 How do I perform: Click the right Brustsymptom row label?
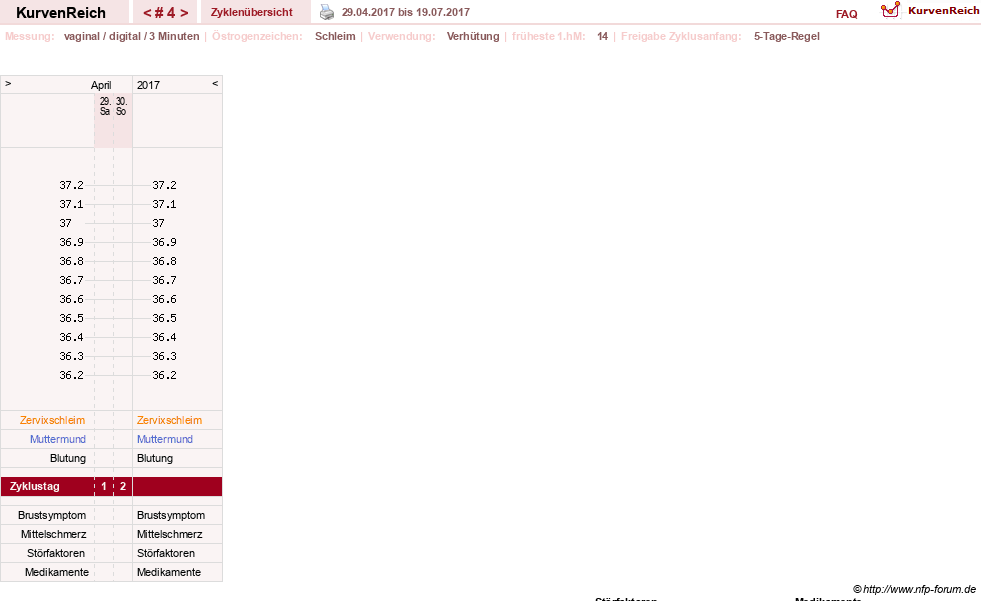coord(171,515)
